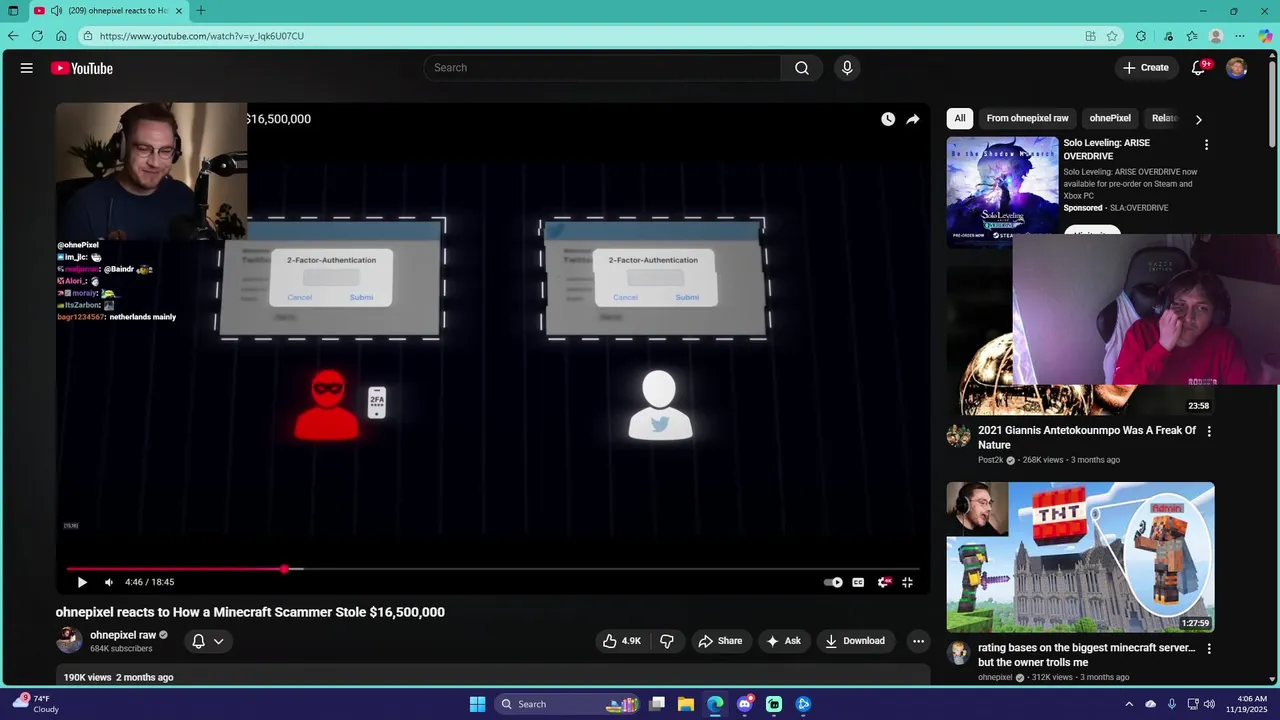The image size is (1280, 720).
Task: Focus the YouTube search field
Action: [x=602, y=68]
